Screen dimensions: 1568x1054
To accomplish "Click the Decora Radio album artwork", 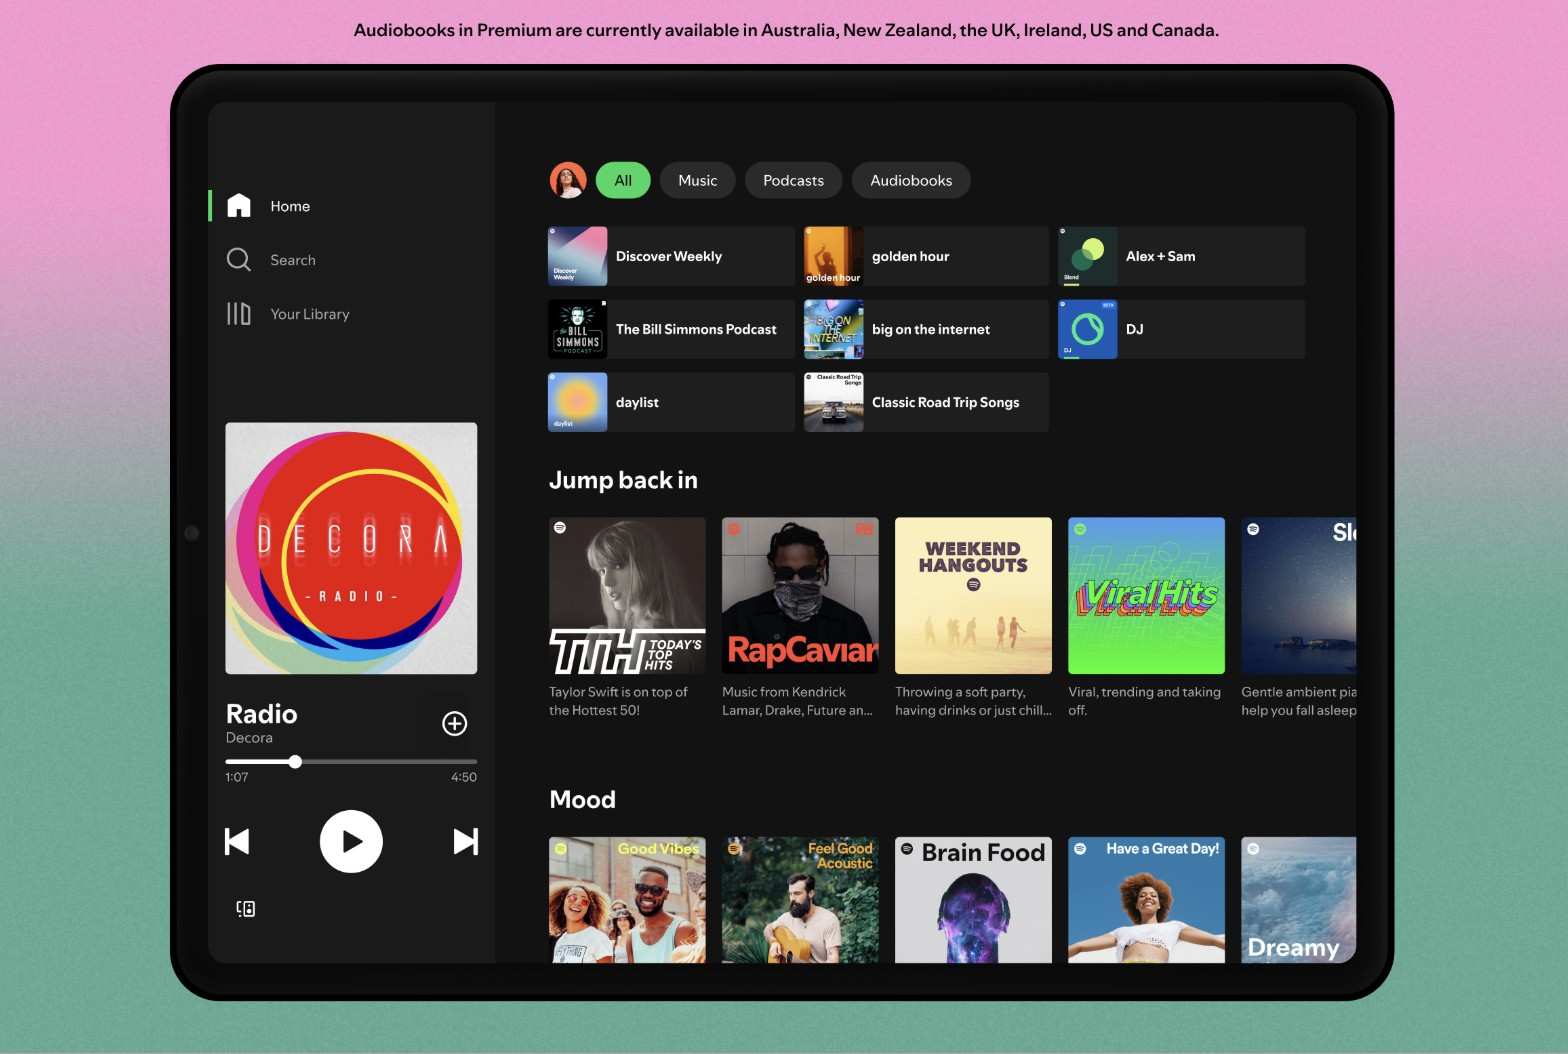I will click(351, 548).
